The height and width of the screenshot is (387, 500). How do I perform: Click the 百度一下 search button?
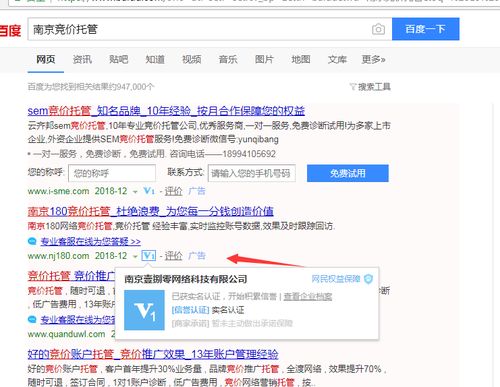[426, 29]
